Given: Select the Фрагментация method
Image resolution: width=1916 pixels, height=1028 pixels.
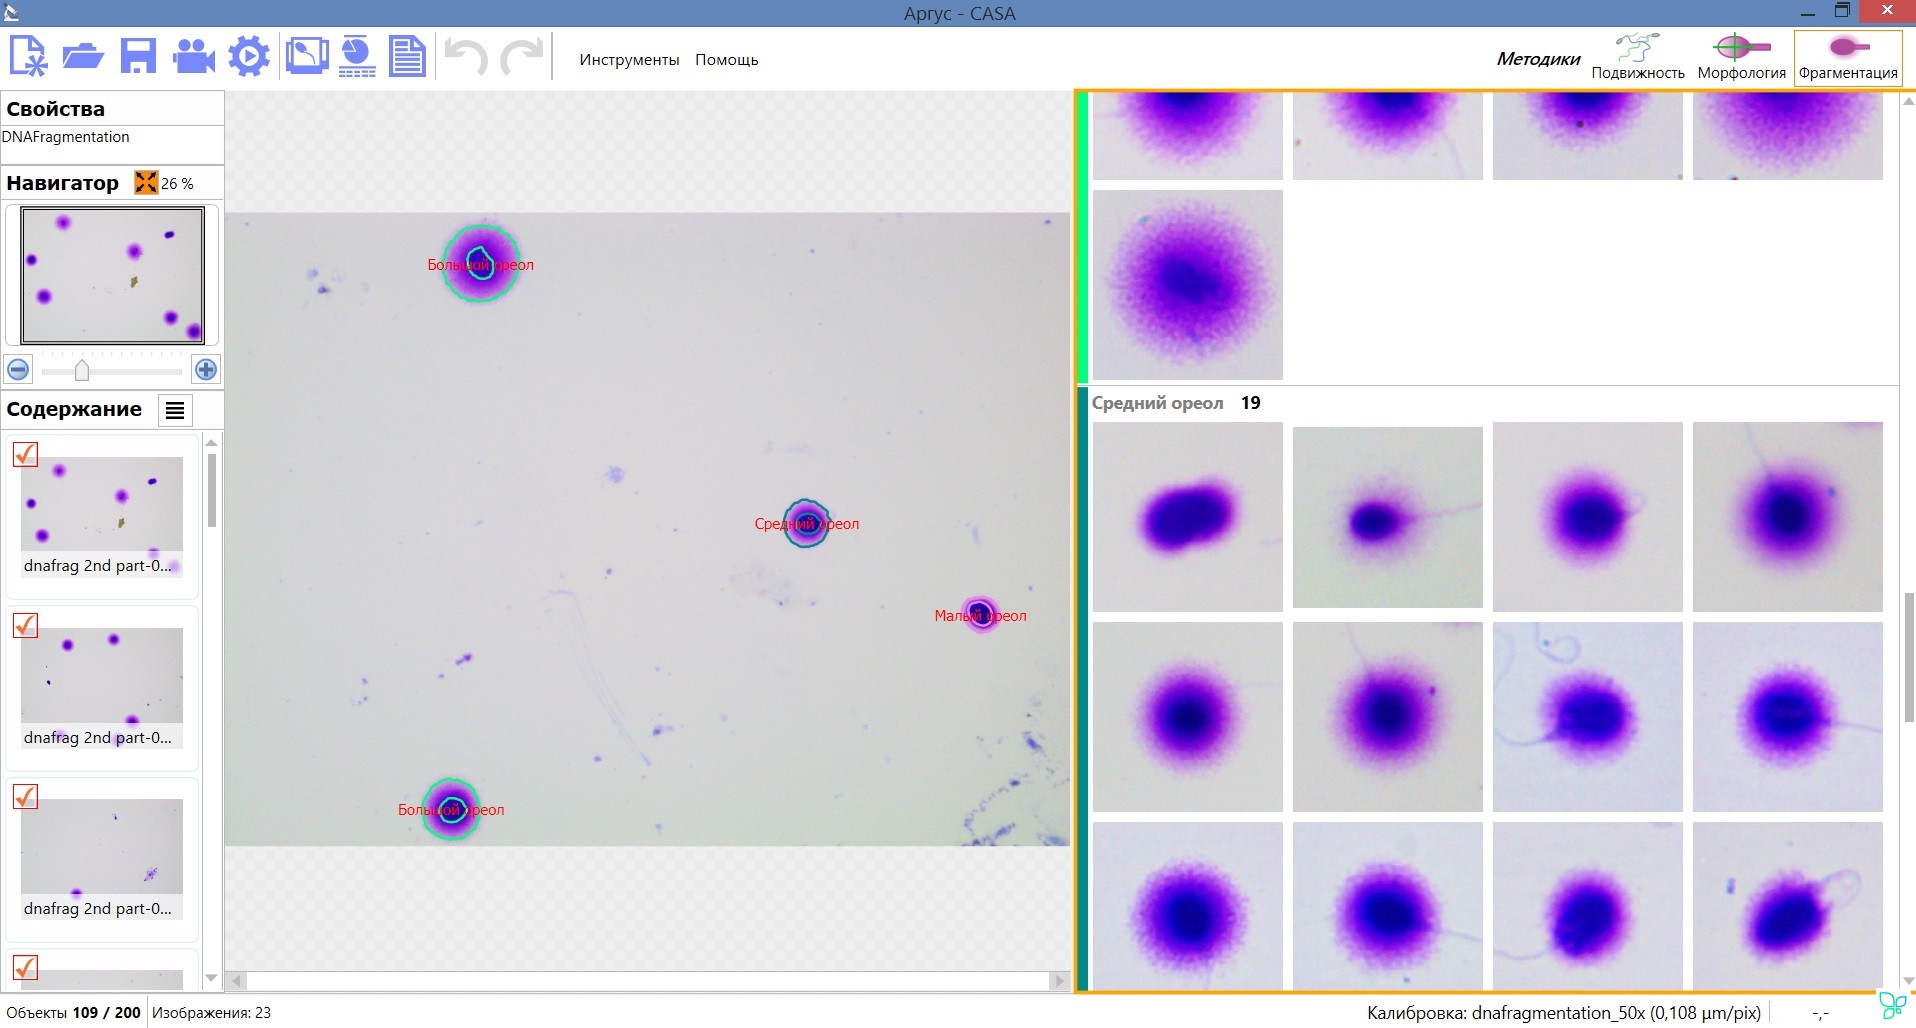Looking at the screenshot, I should 1848,58.
